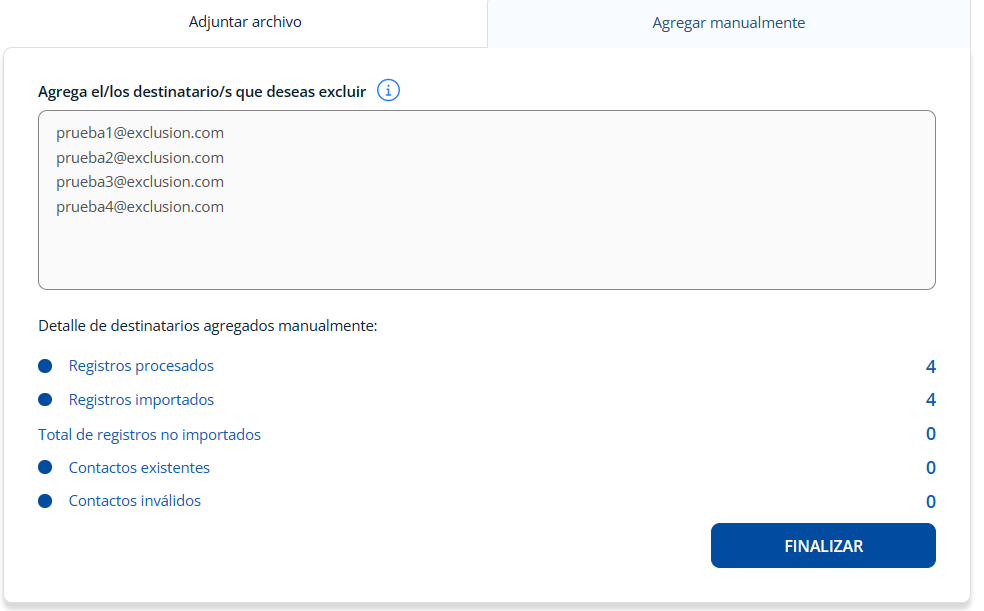
Task: Click the count value for Registros procesados
Action: point(930,367)
